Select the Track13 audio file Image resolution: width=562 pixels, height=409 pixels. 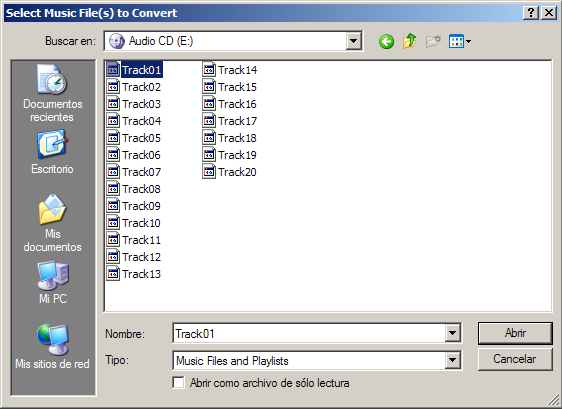[x=134, y=274]
